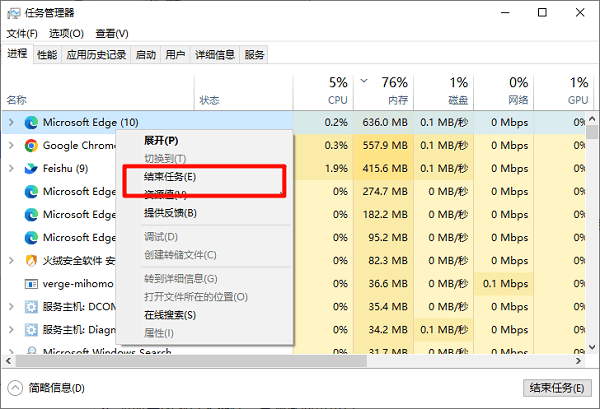Open the 查看(V) menu
This screenshot has height=409, width=600.
(112, 34)
